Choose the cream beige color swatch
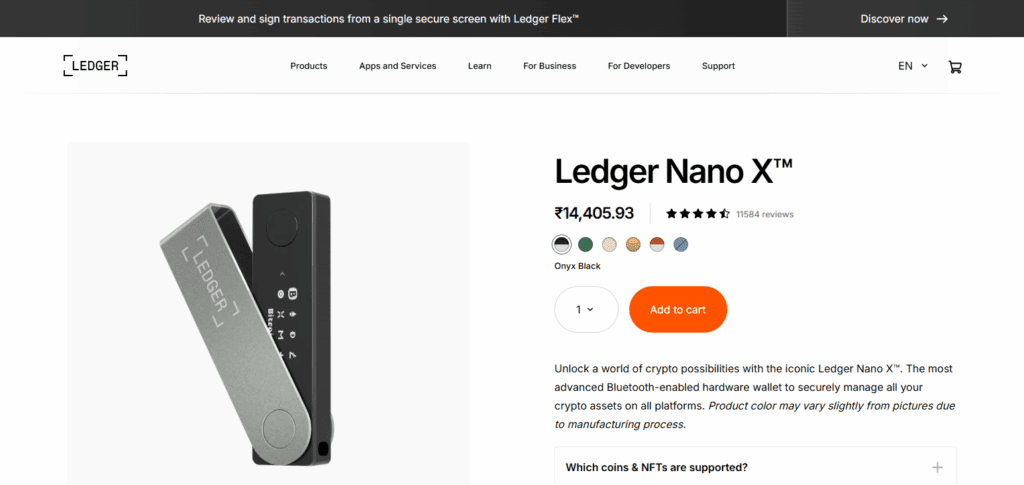Image resolution: width=1024 pixels, height=485 pixels. pyautogui.click(x=610, y=244)
